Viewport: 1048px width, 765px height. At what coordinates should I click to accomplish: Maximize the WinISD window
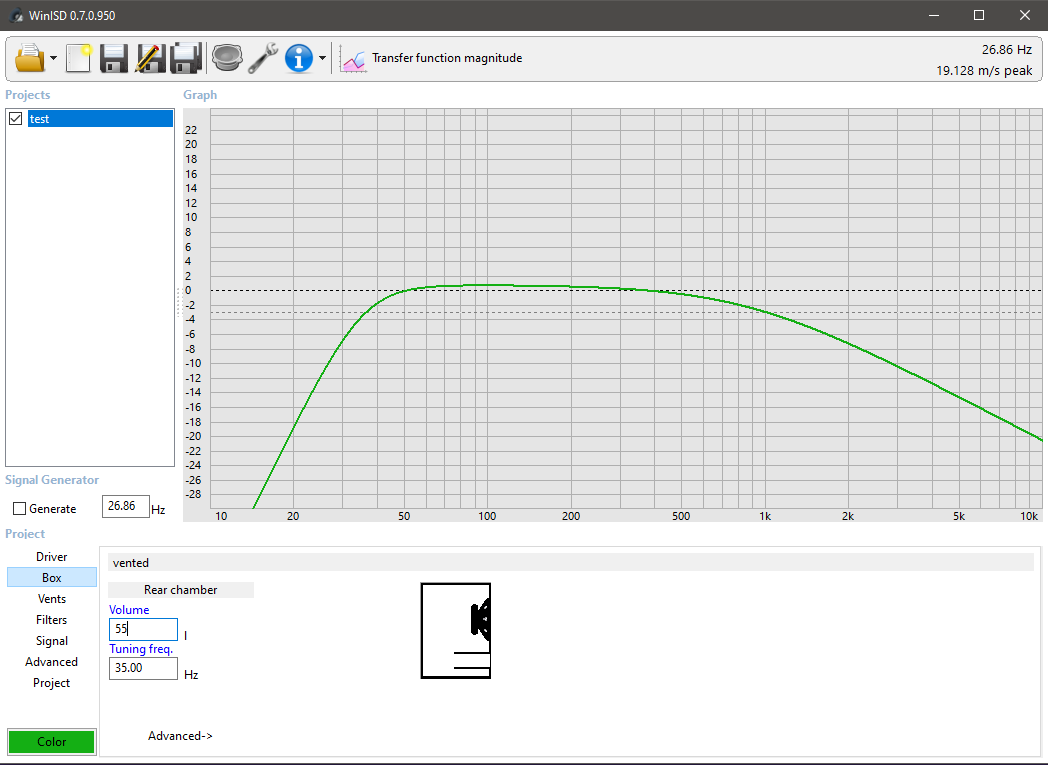pos(979,15)
